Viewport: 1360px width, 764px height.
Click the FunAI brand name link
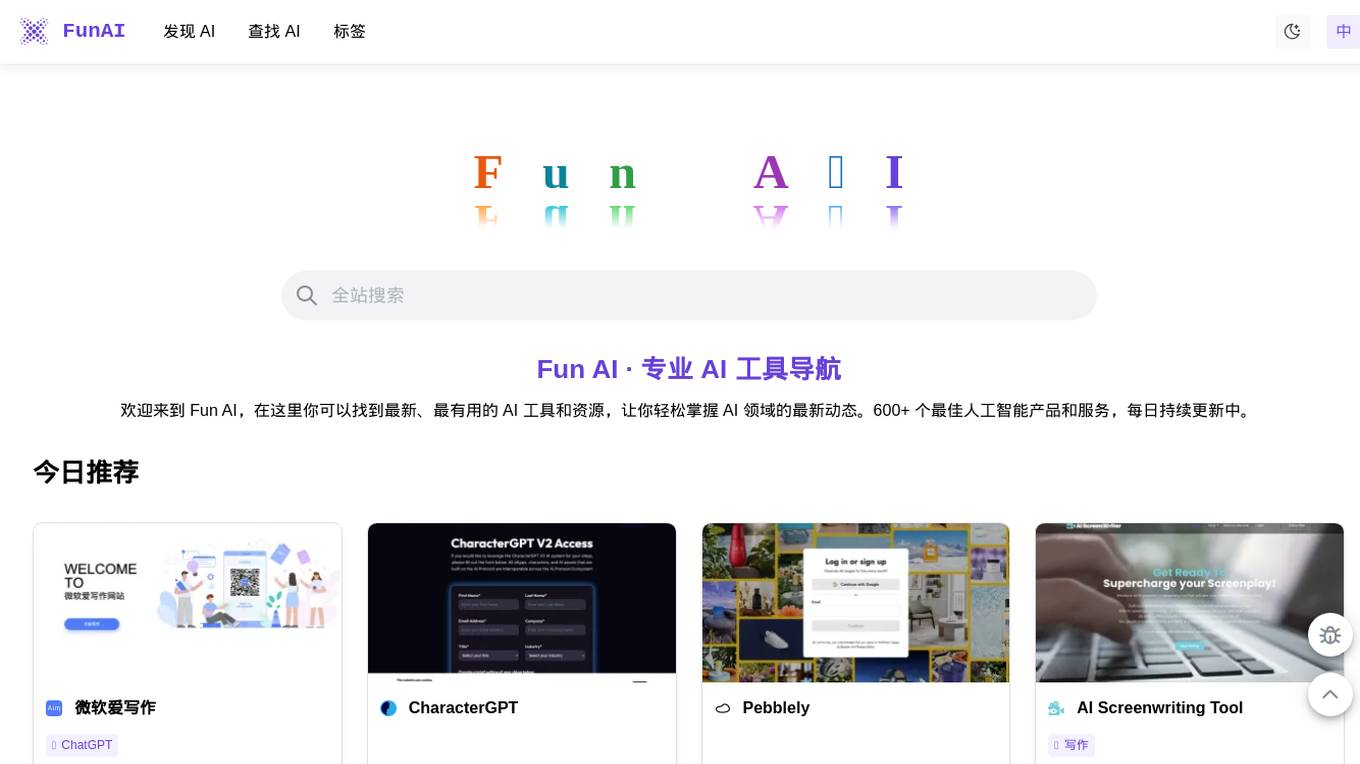(94, 31)
